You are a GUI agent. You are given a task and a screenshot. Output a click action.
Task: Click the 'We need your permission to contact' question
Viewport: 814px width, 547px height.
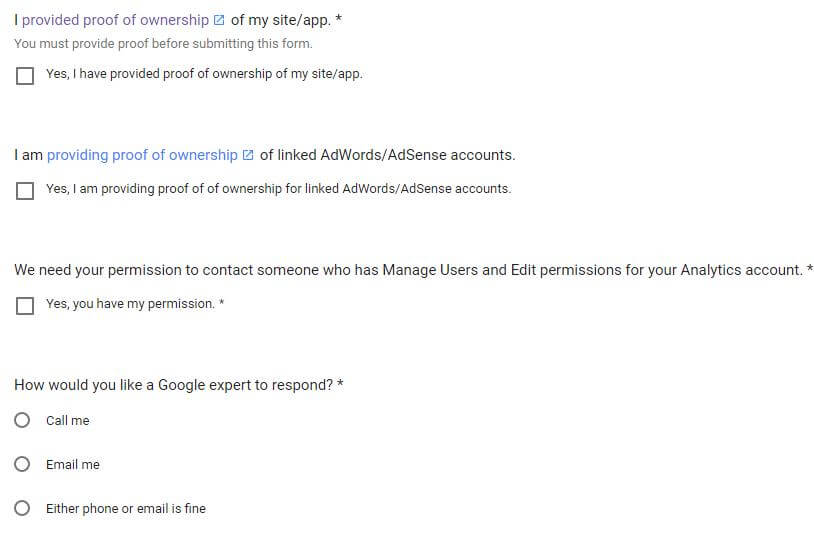pyautogui.click(x=413, y=270)
